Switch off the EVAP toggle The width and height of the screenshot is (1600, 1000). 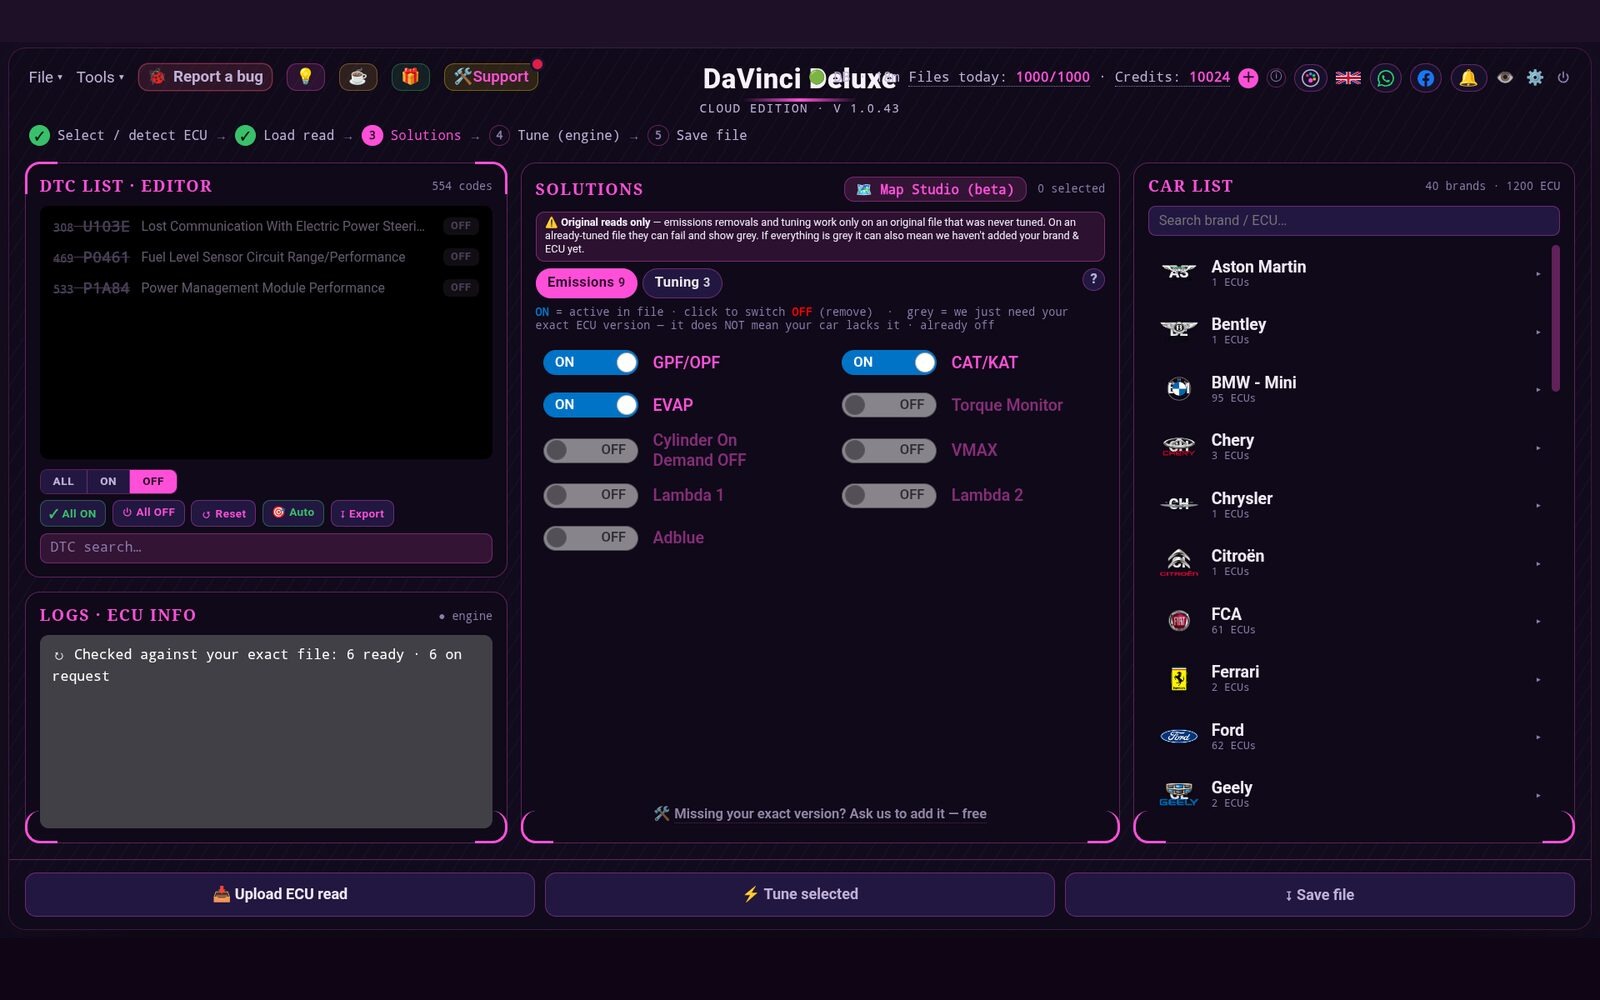click(591, 405)
